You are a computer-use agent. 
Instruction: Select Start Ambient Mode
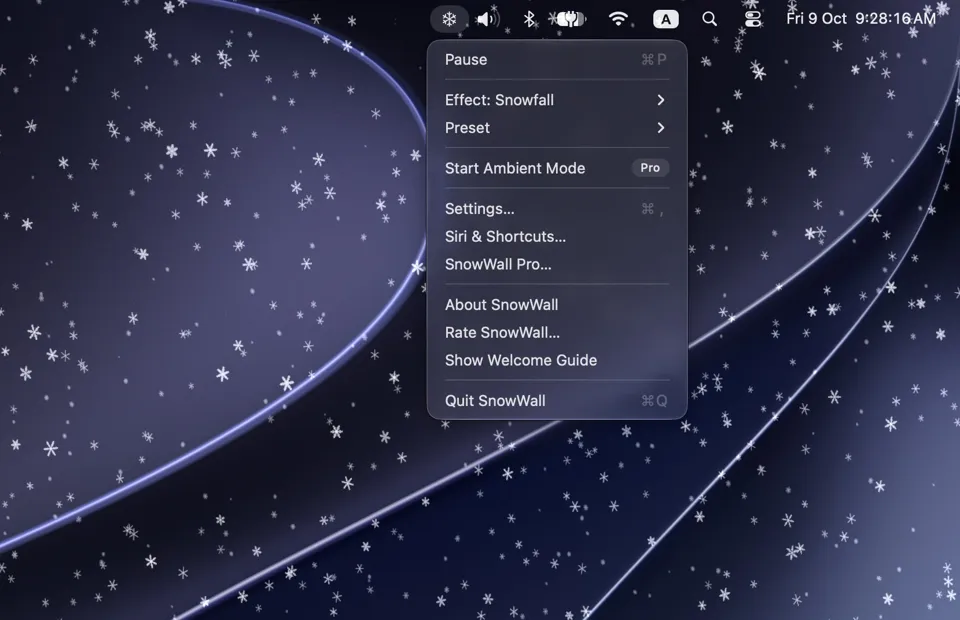557,168
